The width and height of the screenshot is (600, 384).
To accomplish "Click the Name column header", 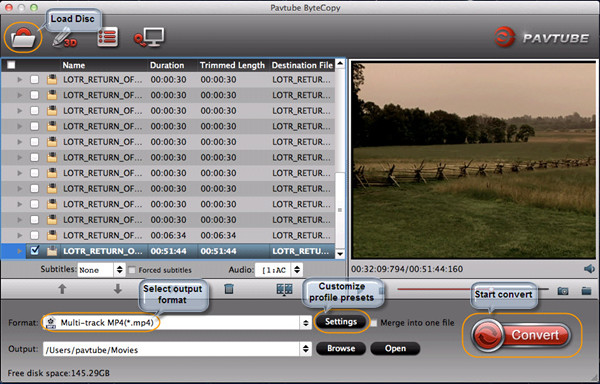I will (x=73, y=65).
